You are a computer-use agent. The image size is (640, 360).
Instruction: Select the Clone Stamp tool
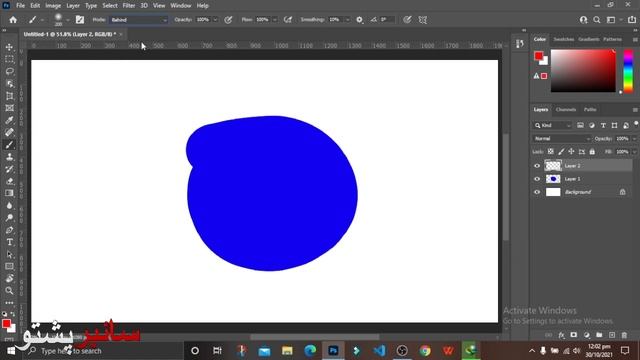pyautogui.click(x=9, y=157)
